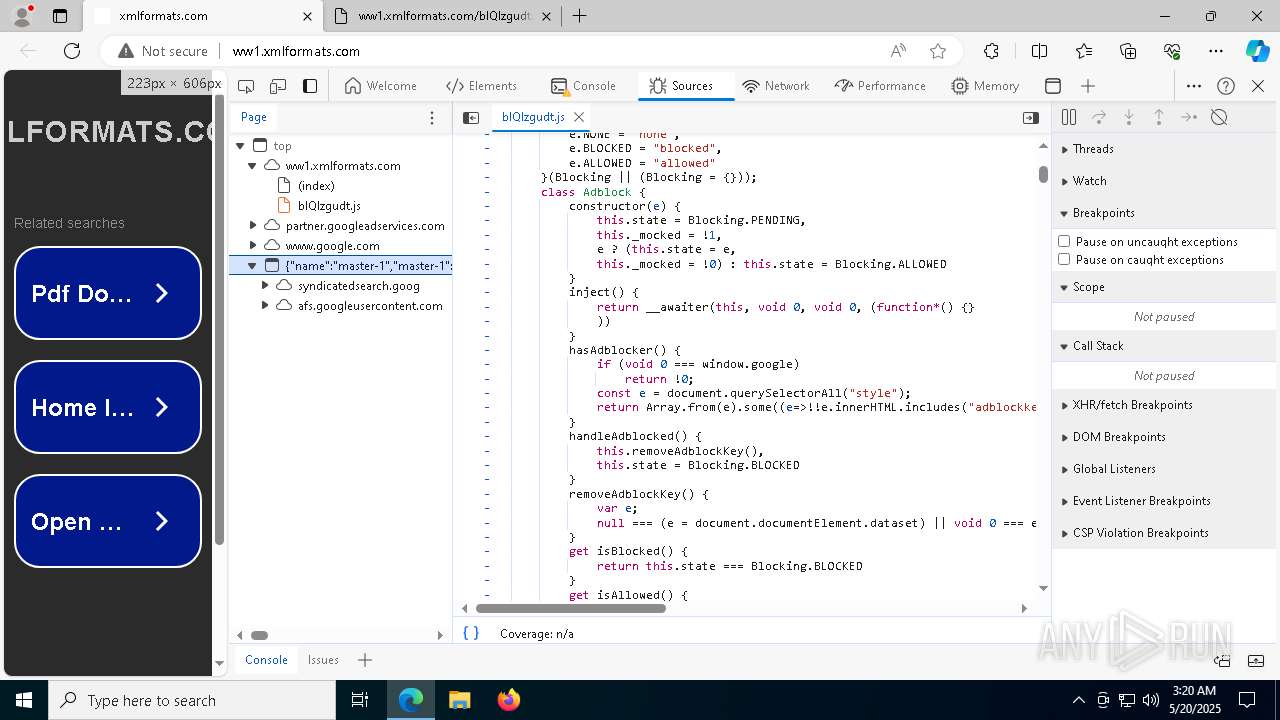Image resolution: width=1280 pixels, height=720 pixels.
Task: Open new browser tab
Action: tap(579, 16)
